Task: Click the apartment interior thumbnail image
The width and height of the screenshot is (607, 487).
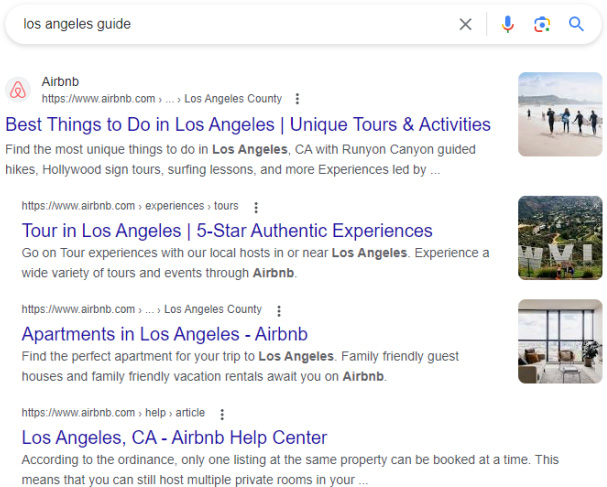Action: [560, 341]
